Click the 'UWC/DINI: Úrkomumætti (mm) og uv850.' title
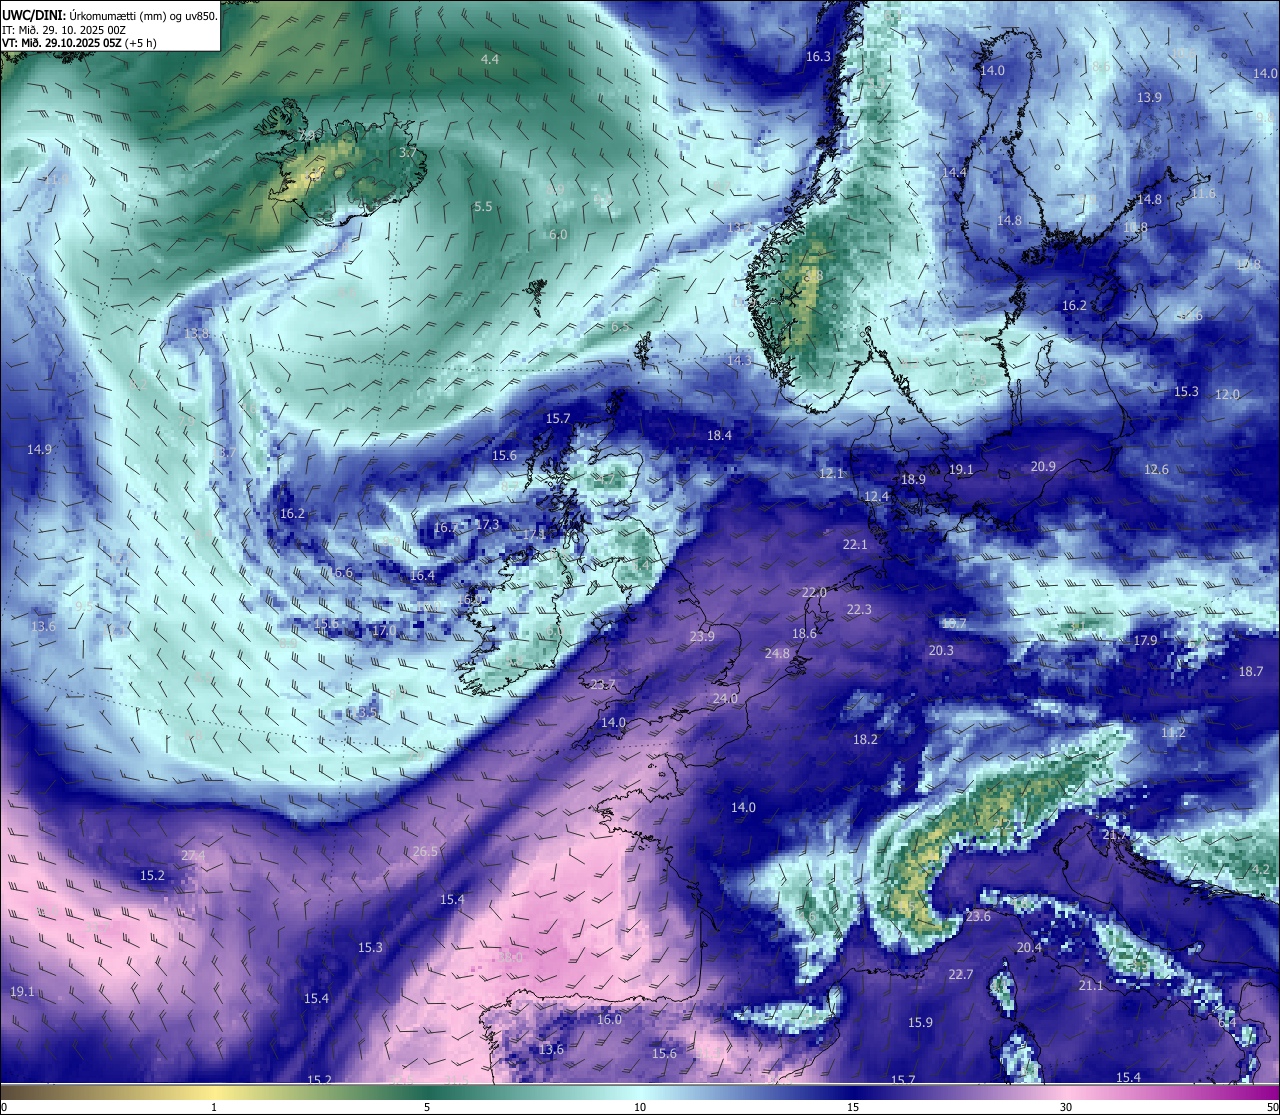This screenshot has width=1280, height=1115. click(x=110, y=15)
